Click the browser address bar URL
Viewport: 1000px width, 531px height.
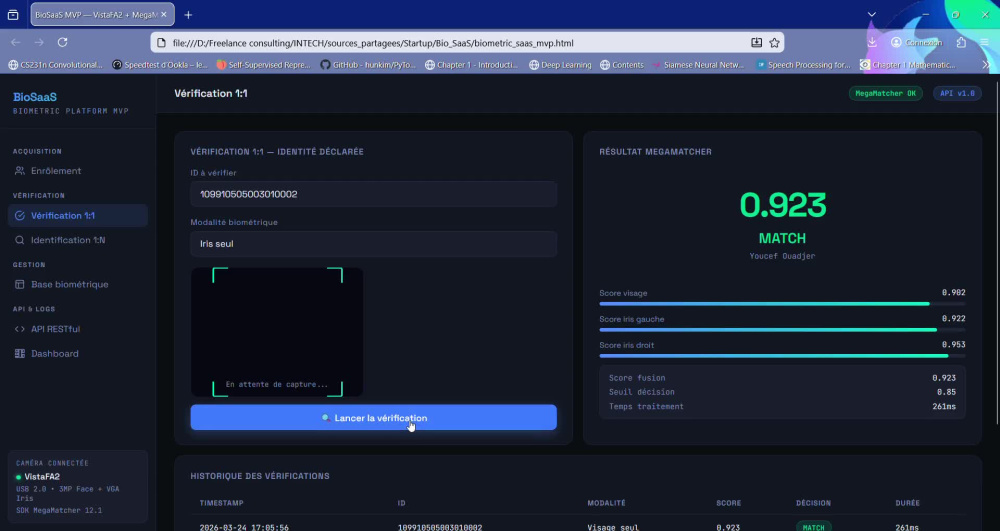pos(373,43)
